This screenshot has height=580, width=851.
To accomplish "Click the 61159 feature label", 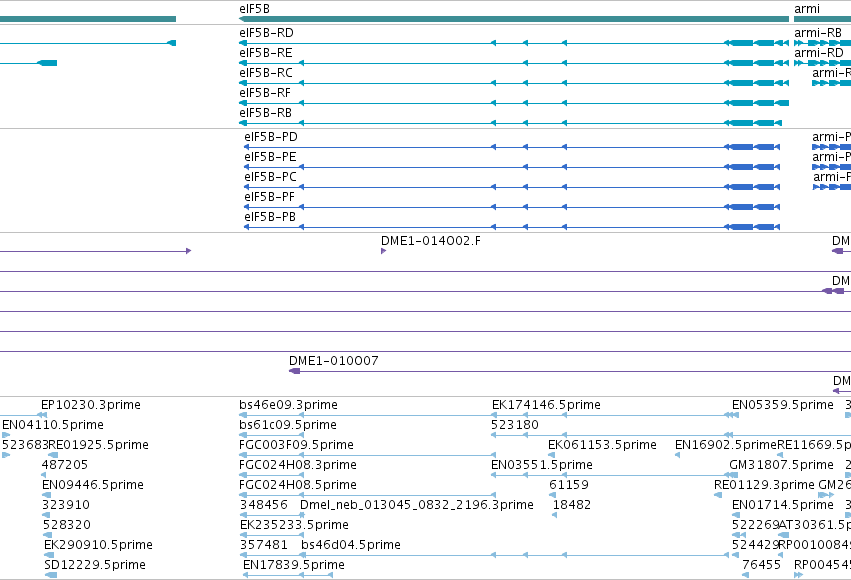I will [x=569, y=485].
